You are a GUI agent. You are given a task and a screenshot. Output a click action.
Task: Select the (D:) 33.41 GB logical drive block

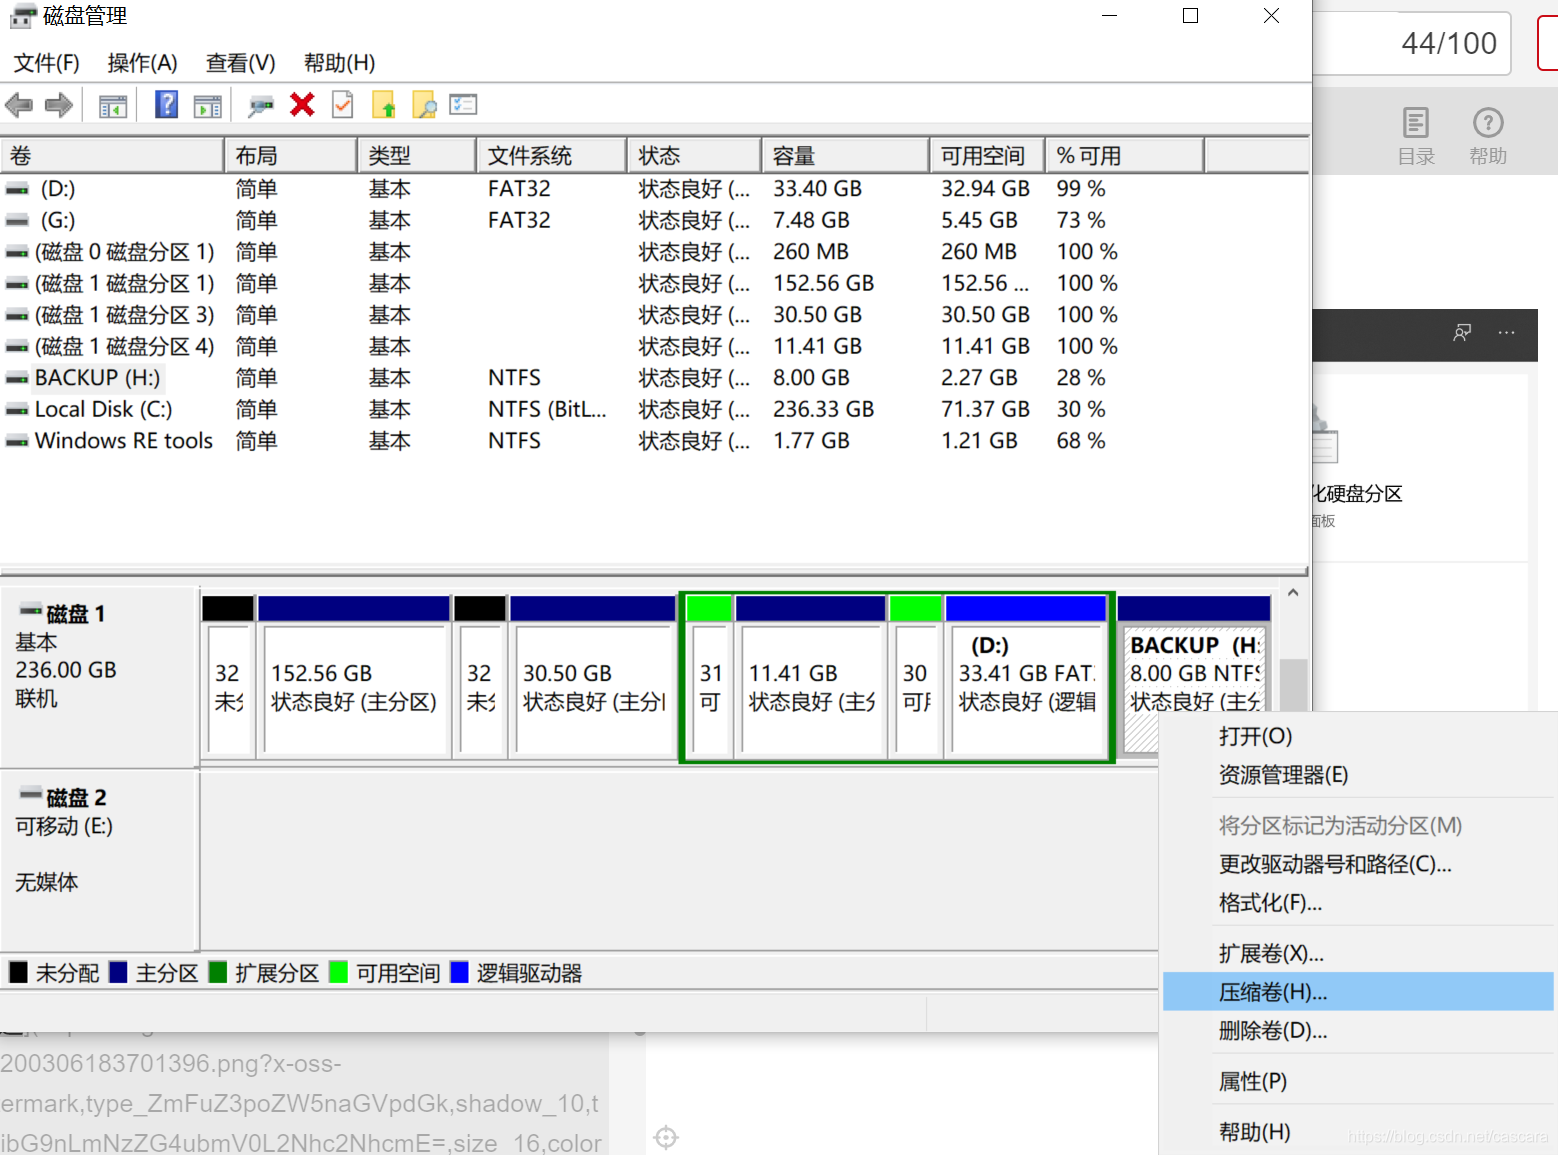[x=1026, y=677]
